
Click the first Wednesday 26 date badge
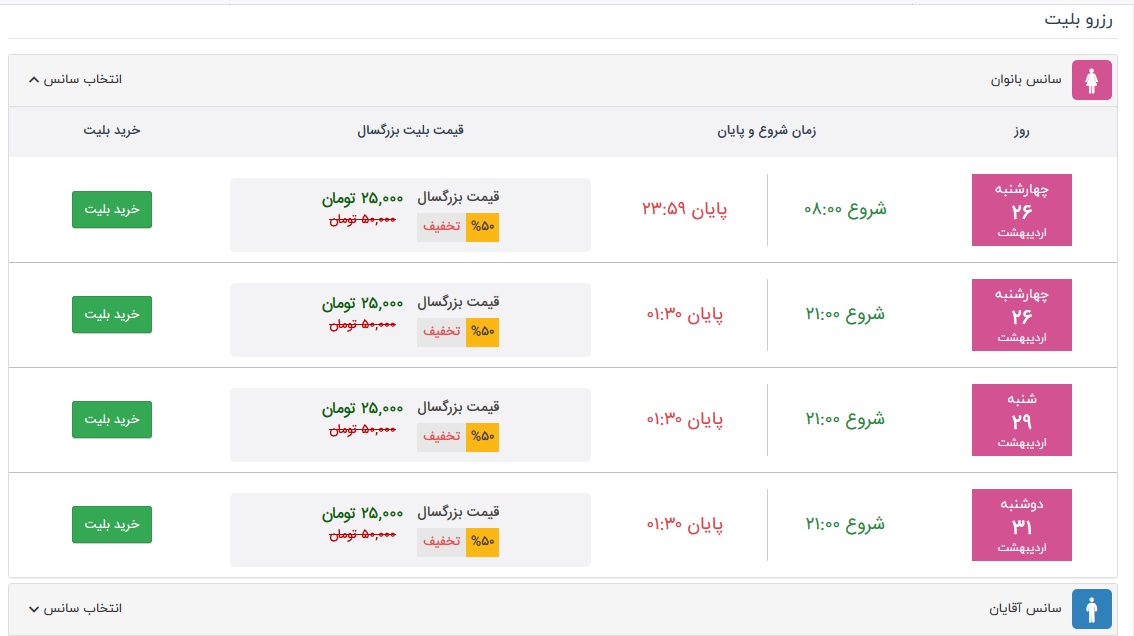pyautogui.click(x=1021, y=210)
